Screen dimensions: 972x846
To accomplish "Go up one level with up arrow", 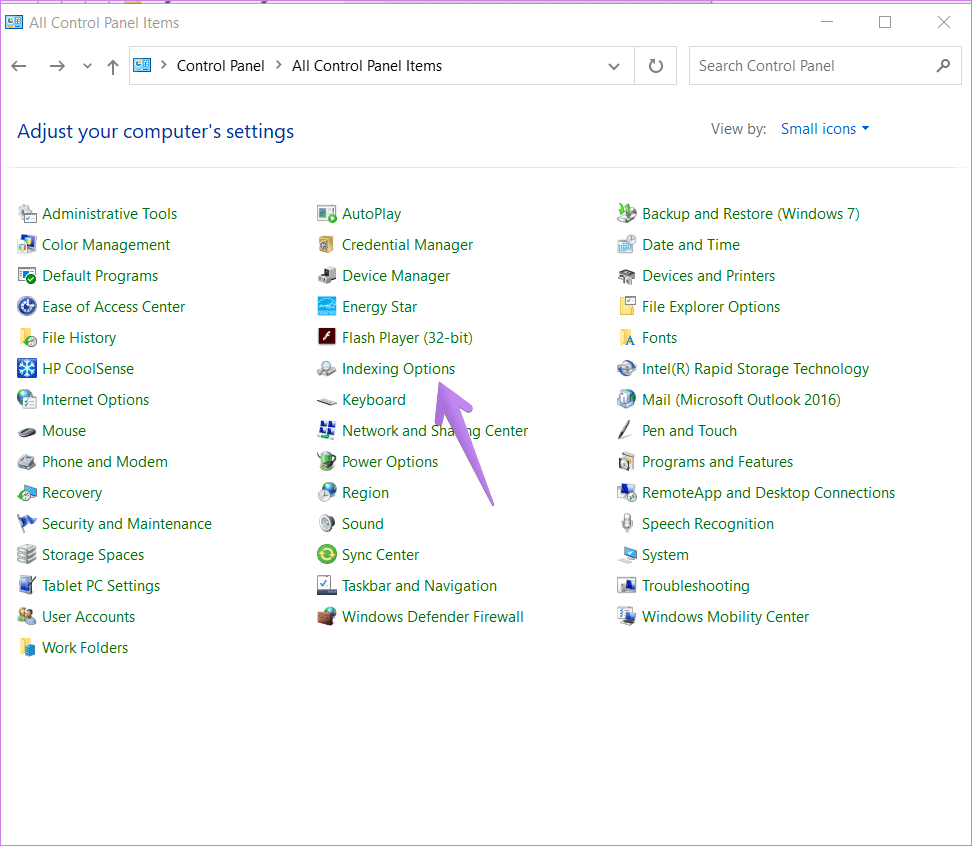I will (113, 66).
